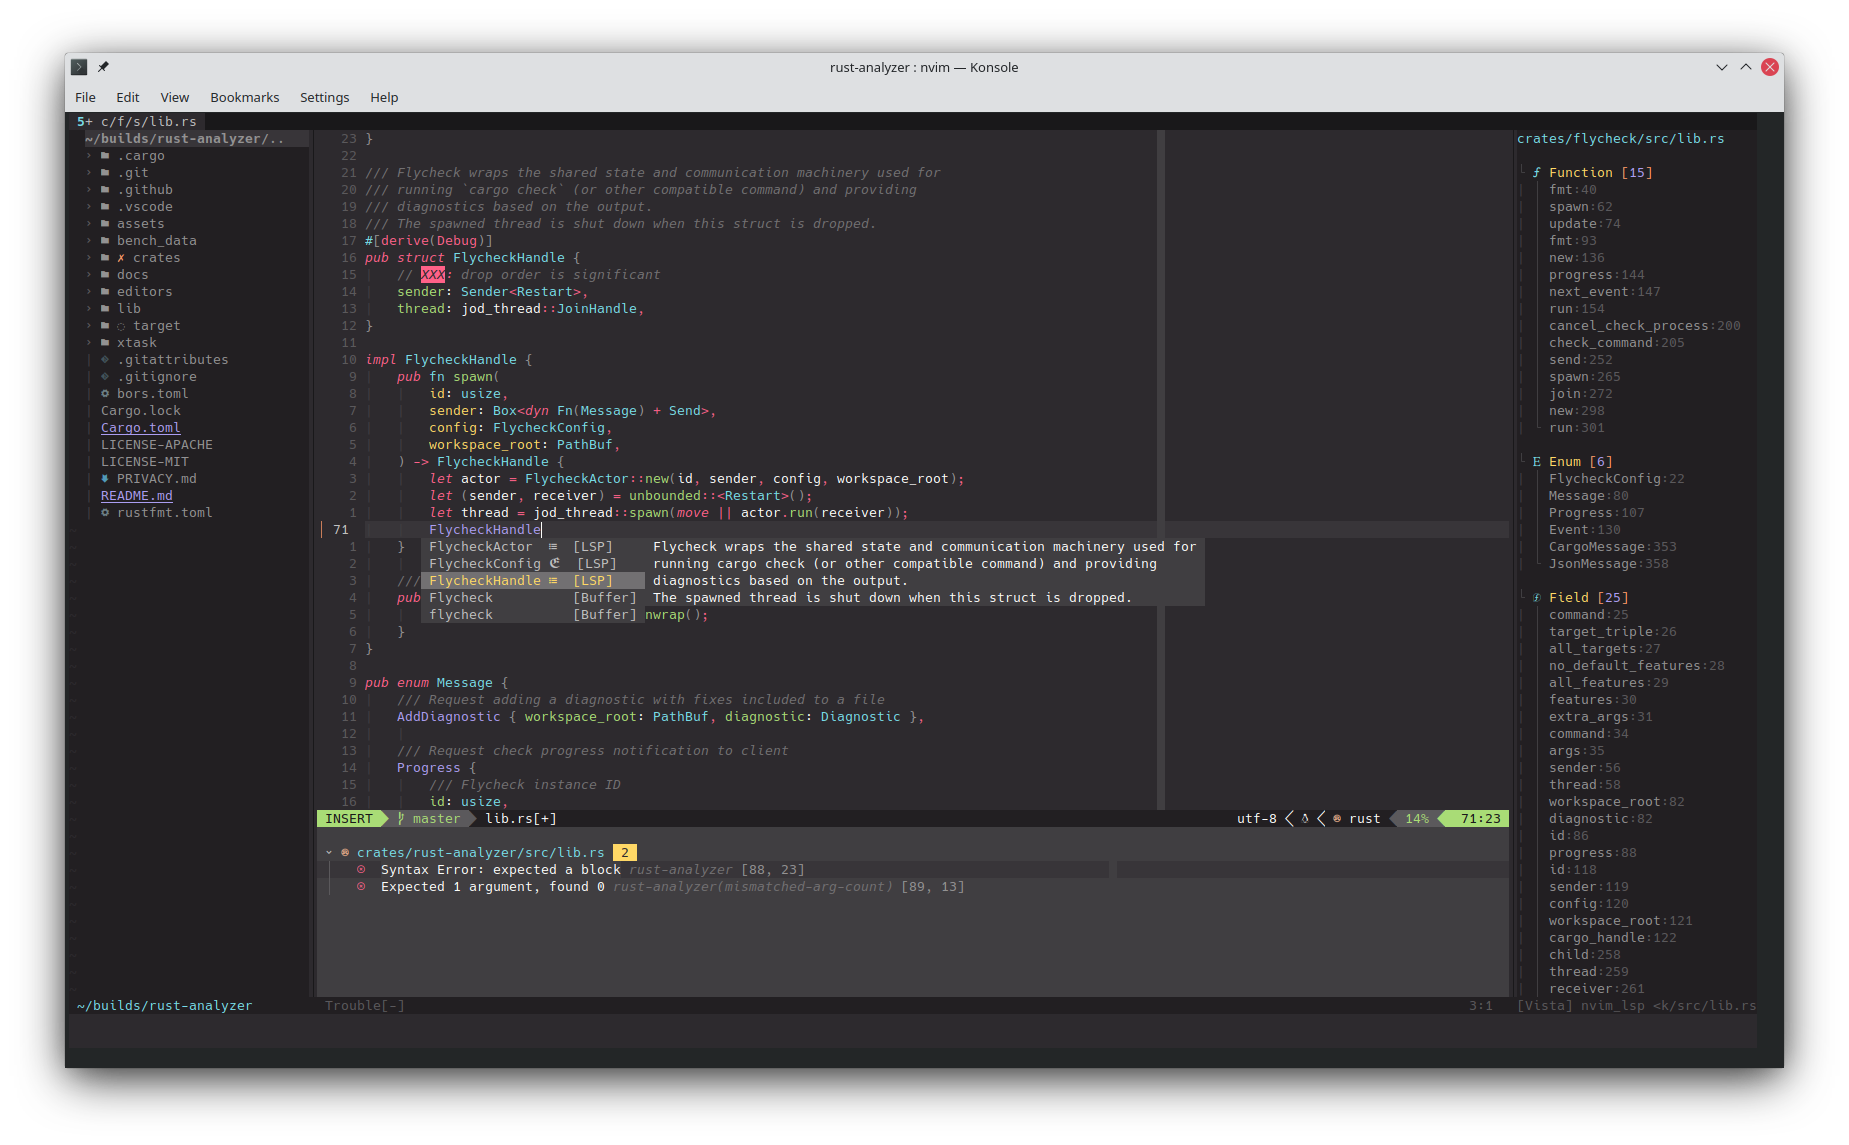
Task: Open the Help menu
Action: (x=384, y=97)
